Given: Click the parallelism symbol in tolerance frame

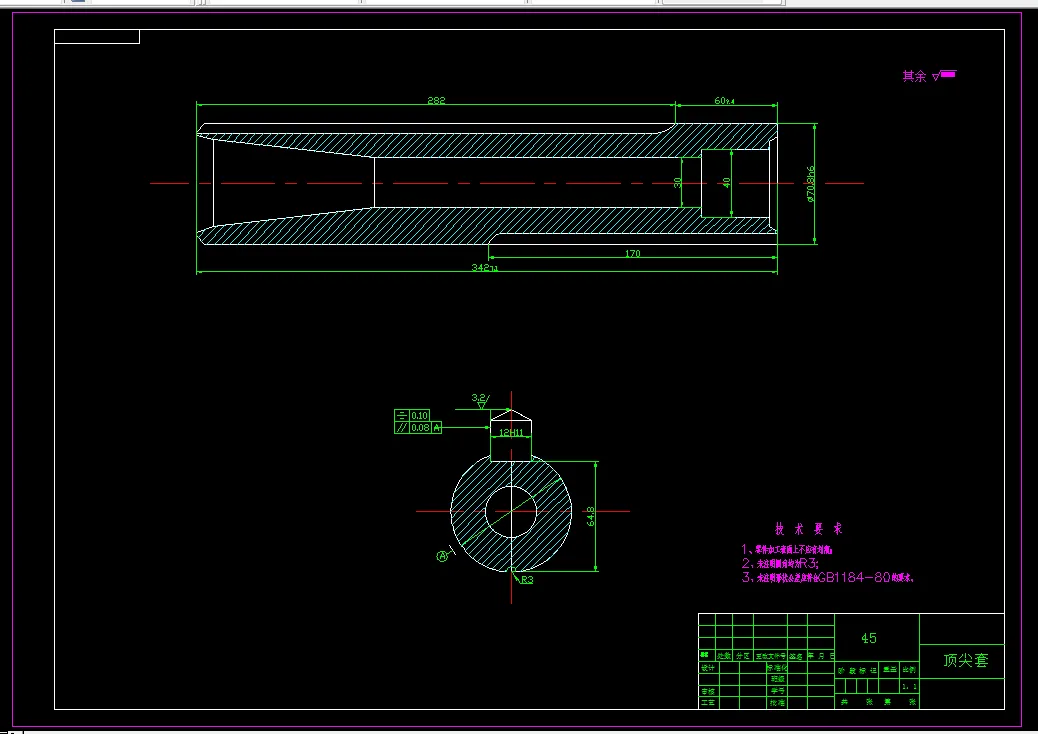Looking at the screenshot, I should tap(402, 428).
